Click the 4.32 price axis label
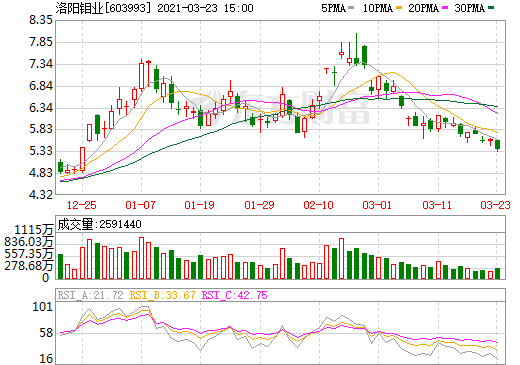This screenshot has height=365, width=520. tap(41, 195)
